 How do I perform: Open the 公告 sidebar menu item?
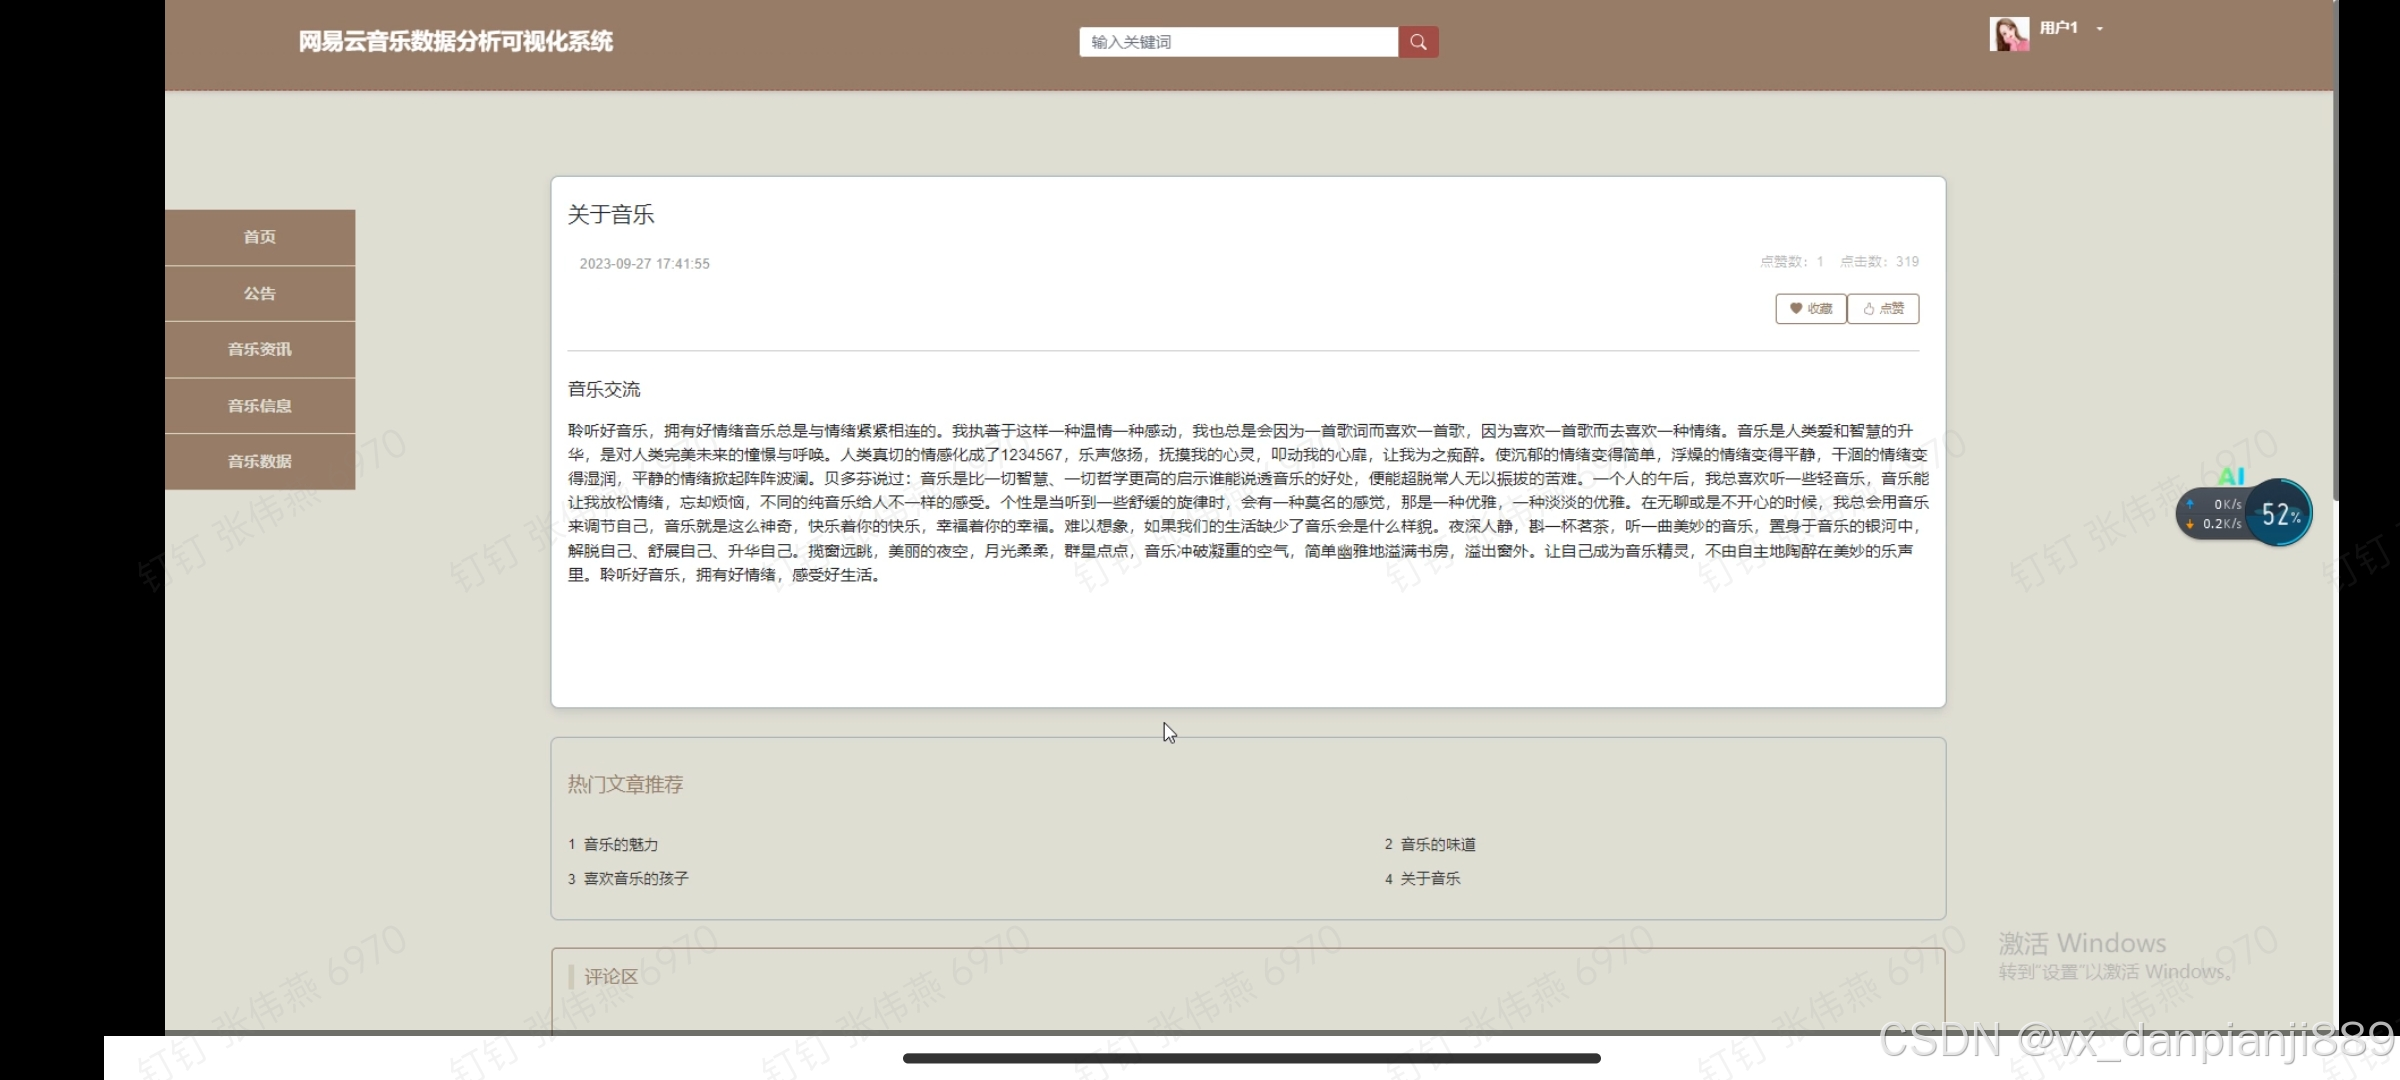pyautogui.click(x=260, y=294)
